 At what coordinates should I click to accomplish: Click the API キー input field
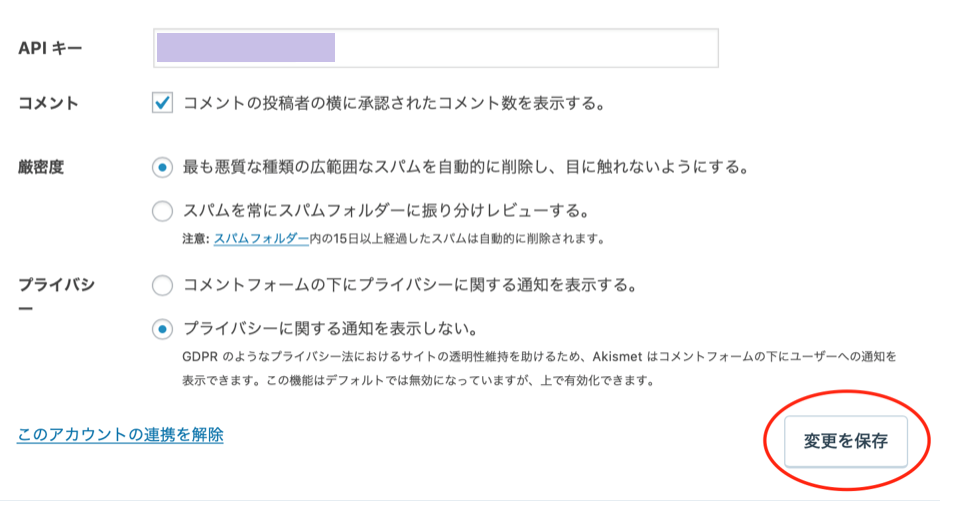435,48
